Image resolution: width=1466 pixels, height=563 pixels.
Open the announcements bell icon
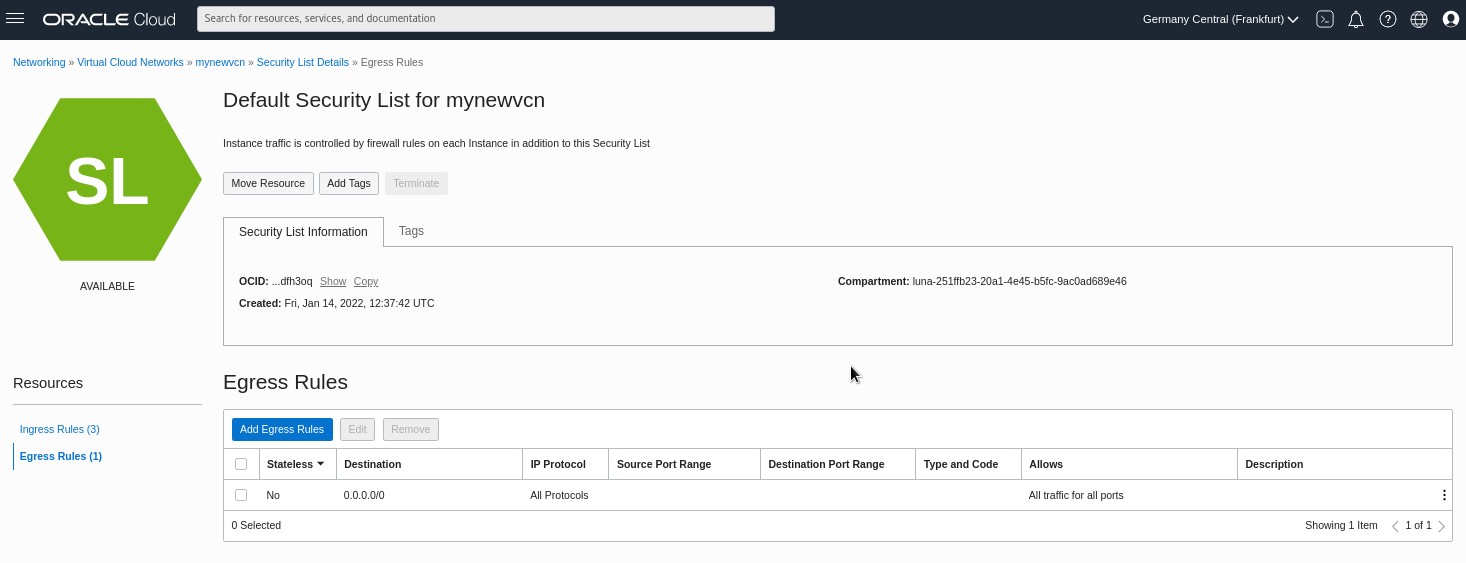[x=1356, y=19]
